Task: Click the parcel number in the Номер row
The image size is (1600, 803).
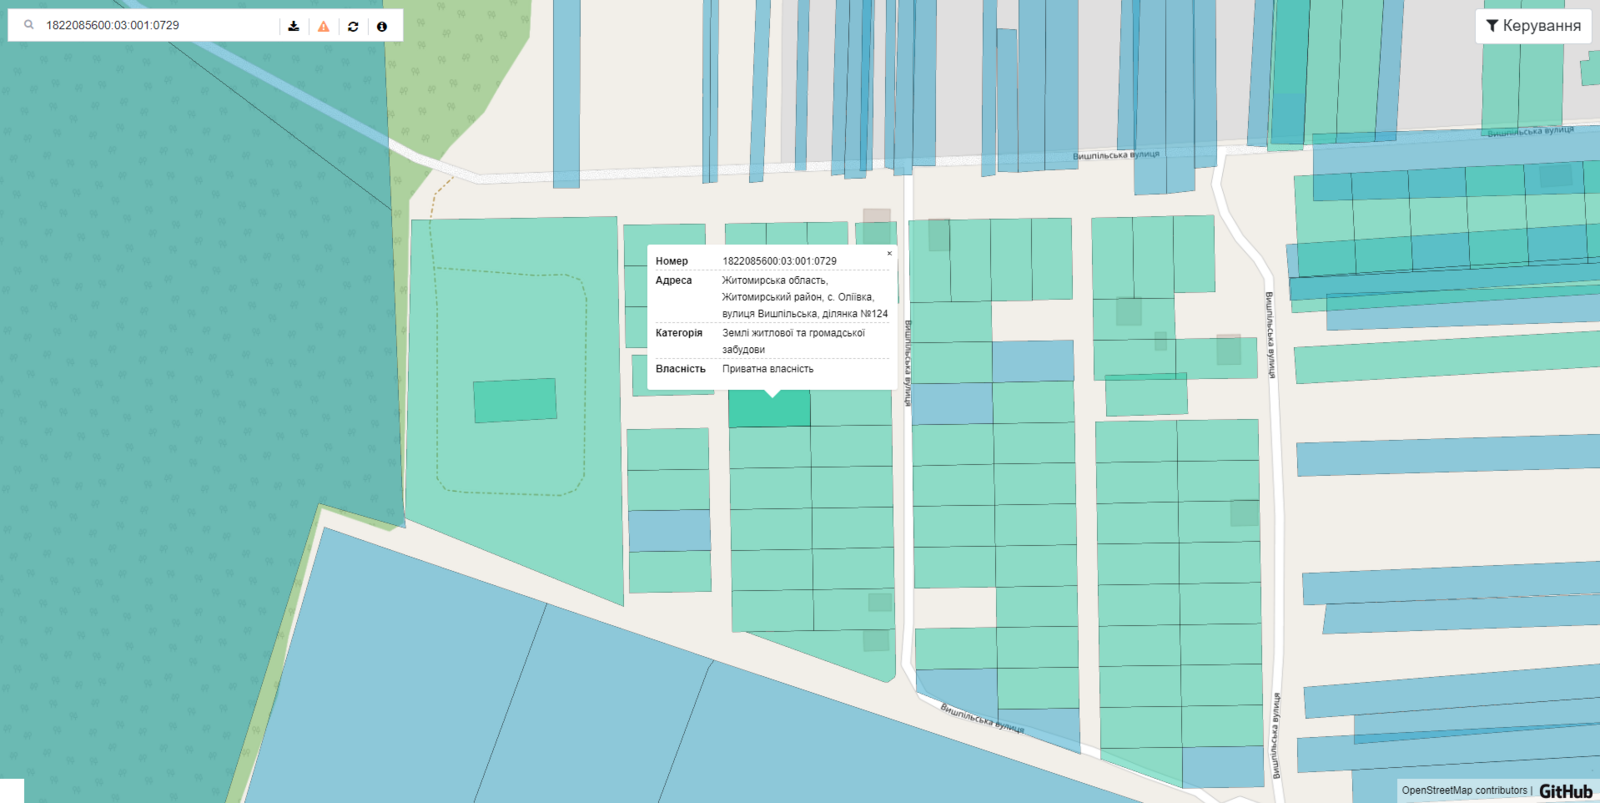Action: 779,261
